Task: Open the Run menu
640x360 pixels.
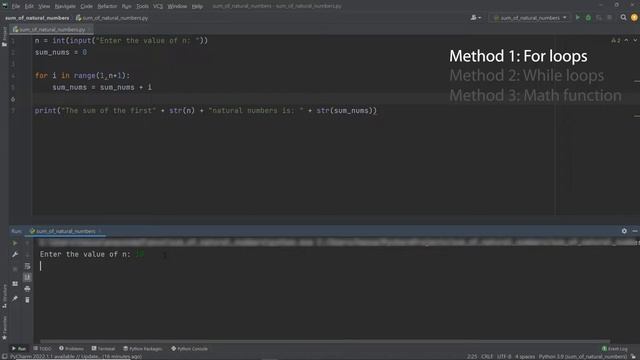Action: click(x=127, y=6)
